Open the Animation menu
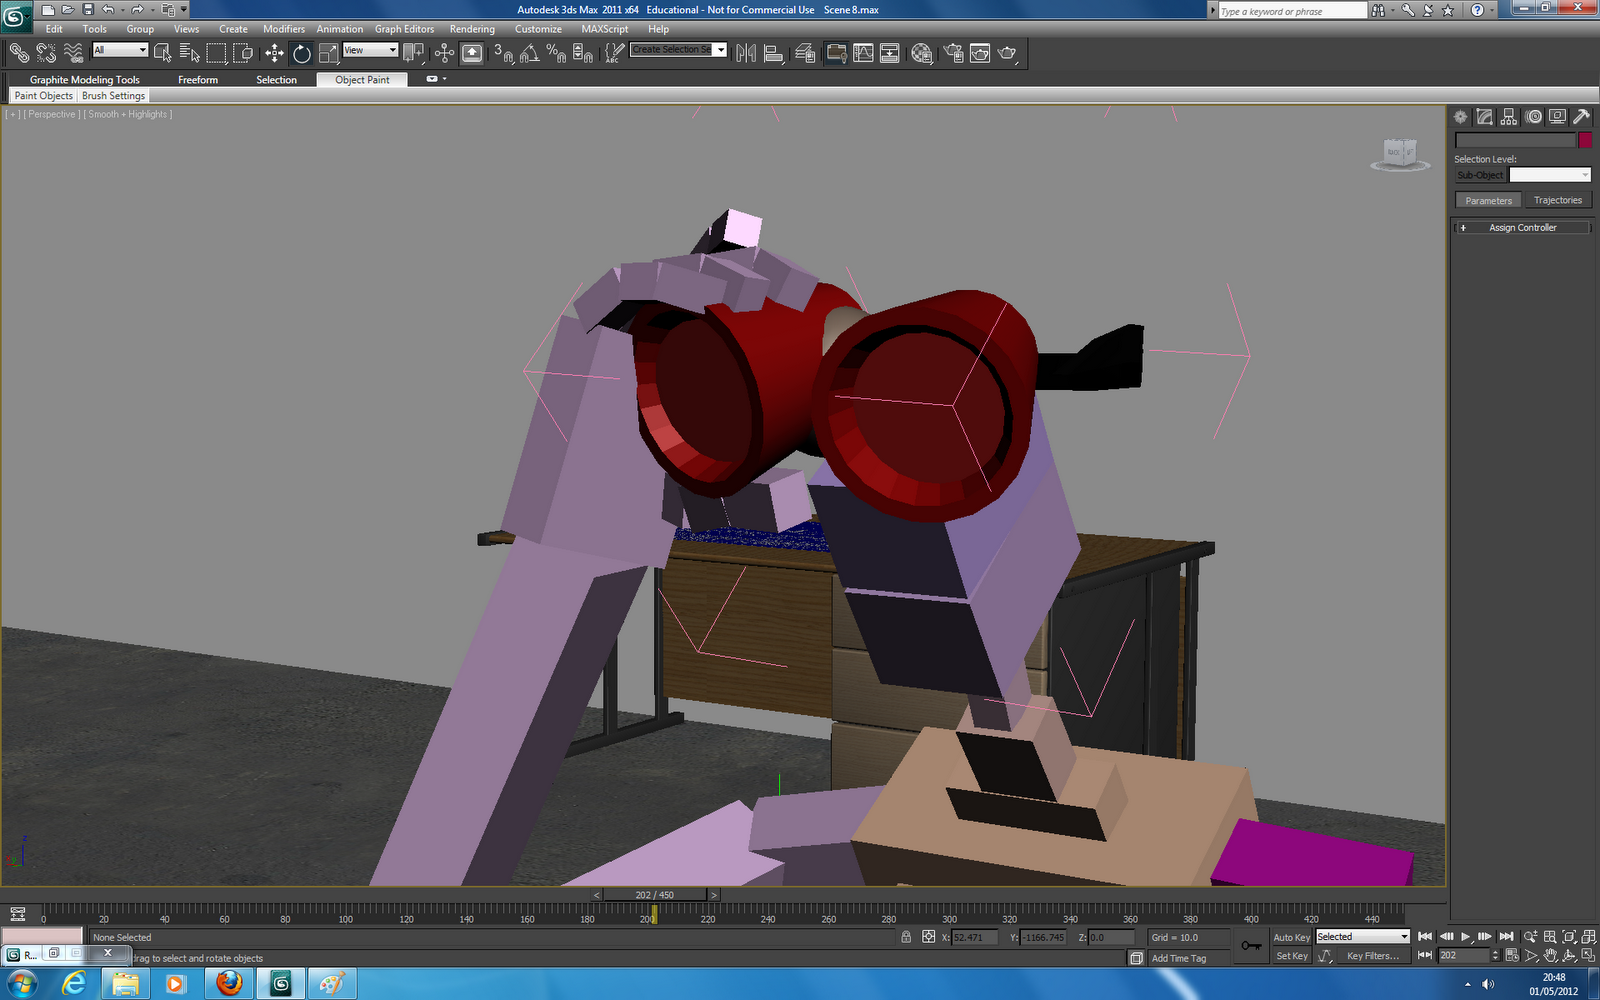This screenshot has height=1000, width=1600. click(x=339, y=29)
